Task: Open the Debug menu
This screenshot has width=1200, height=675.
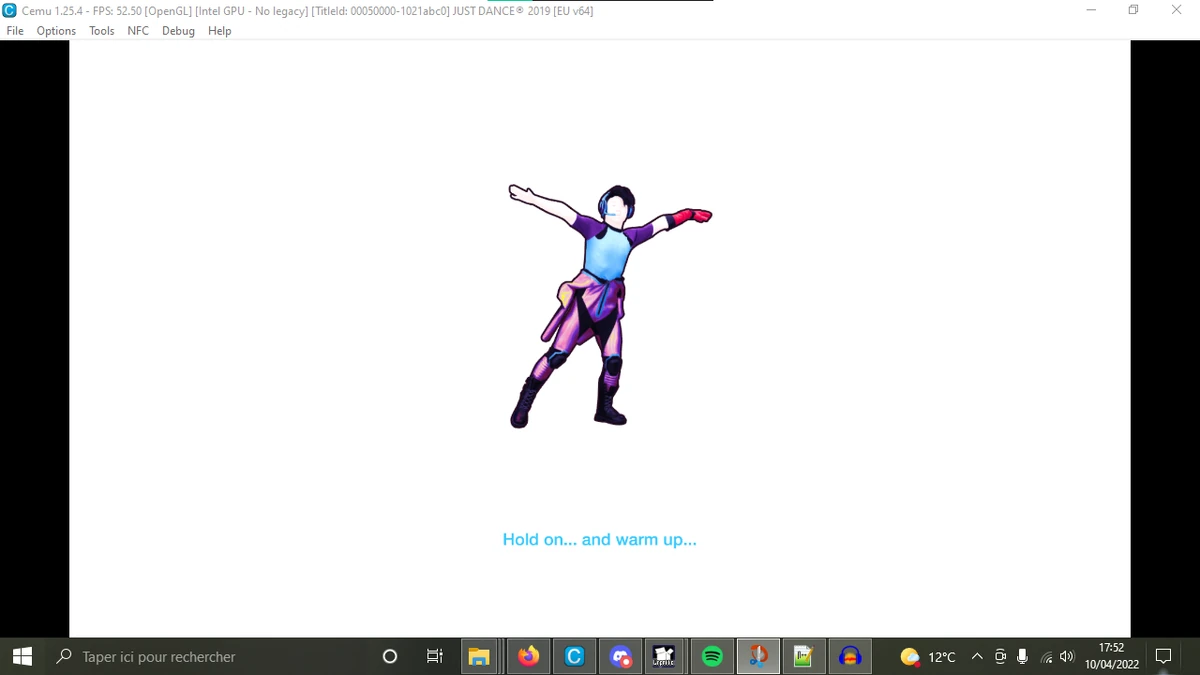Action: click(x=178, y=30)
